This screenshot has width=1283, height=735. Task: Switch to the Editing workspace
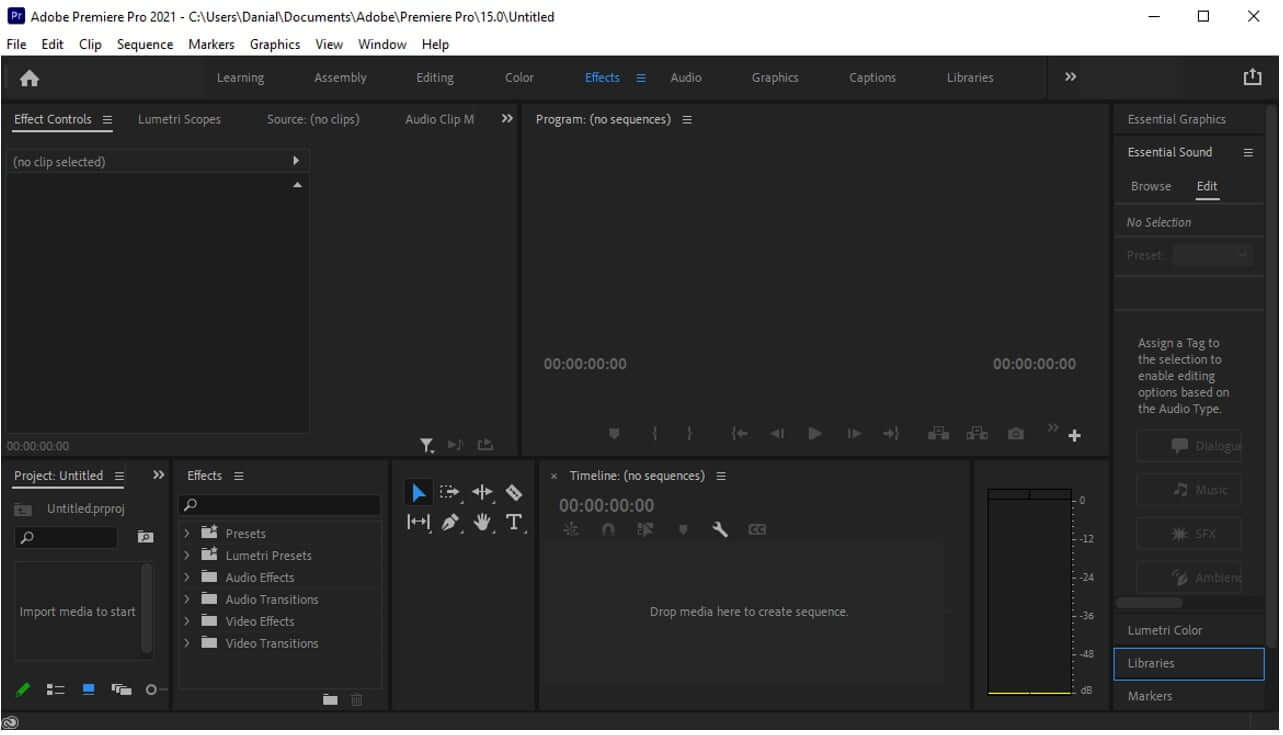tap(435, 78)
